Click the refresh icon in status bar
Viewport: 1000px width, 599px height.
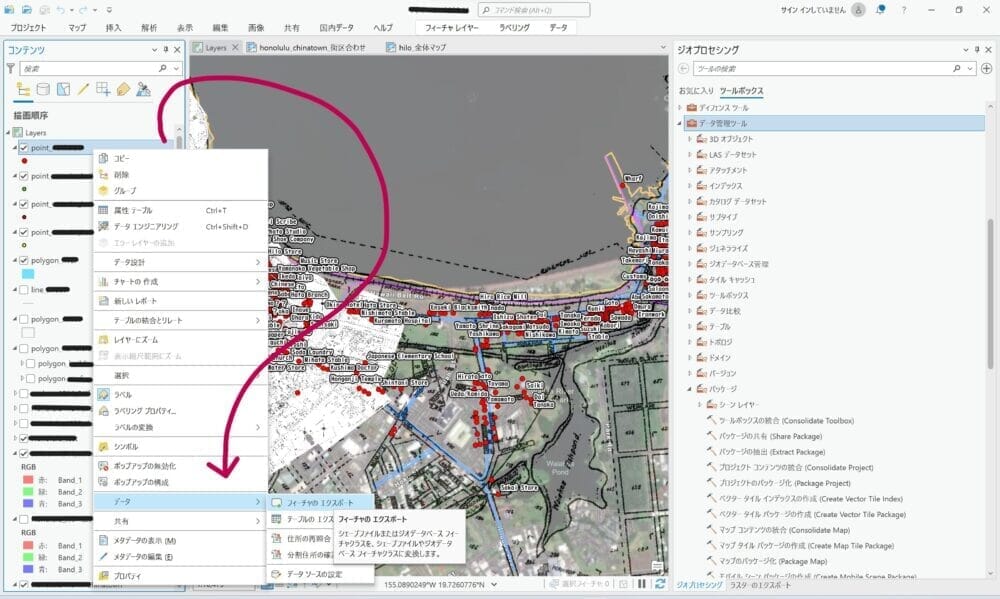(x=660, y=584)
